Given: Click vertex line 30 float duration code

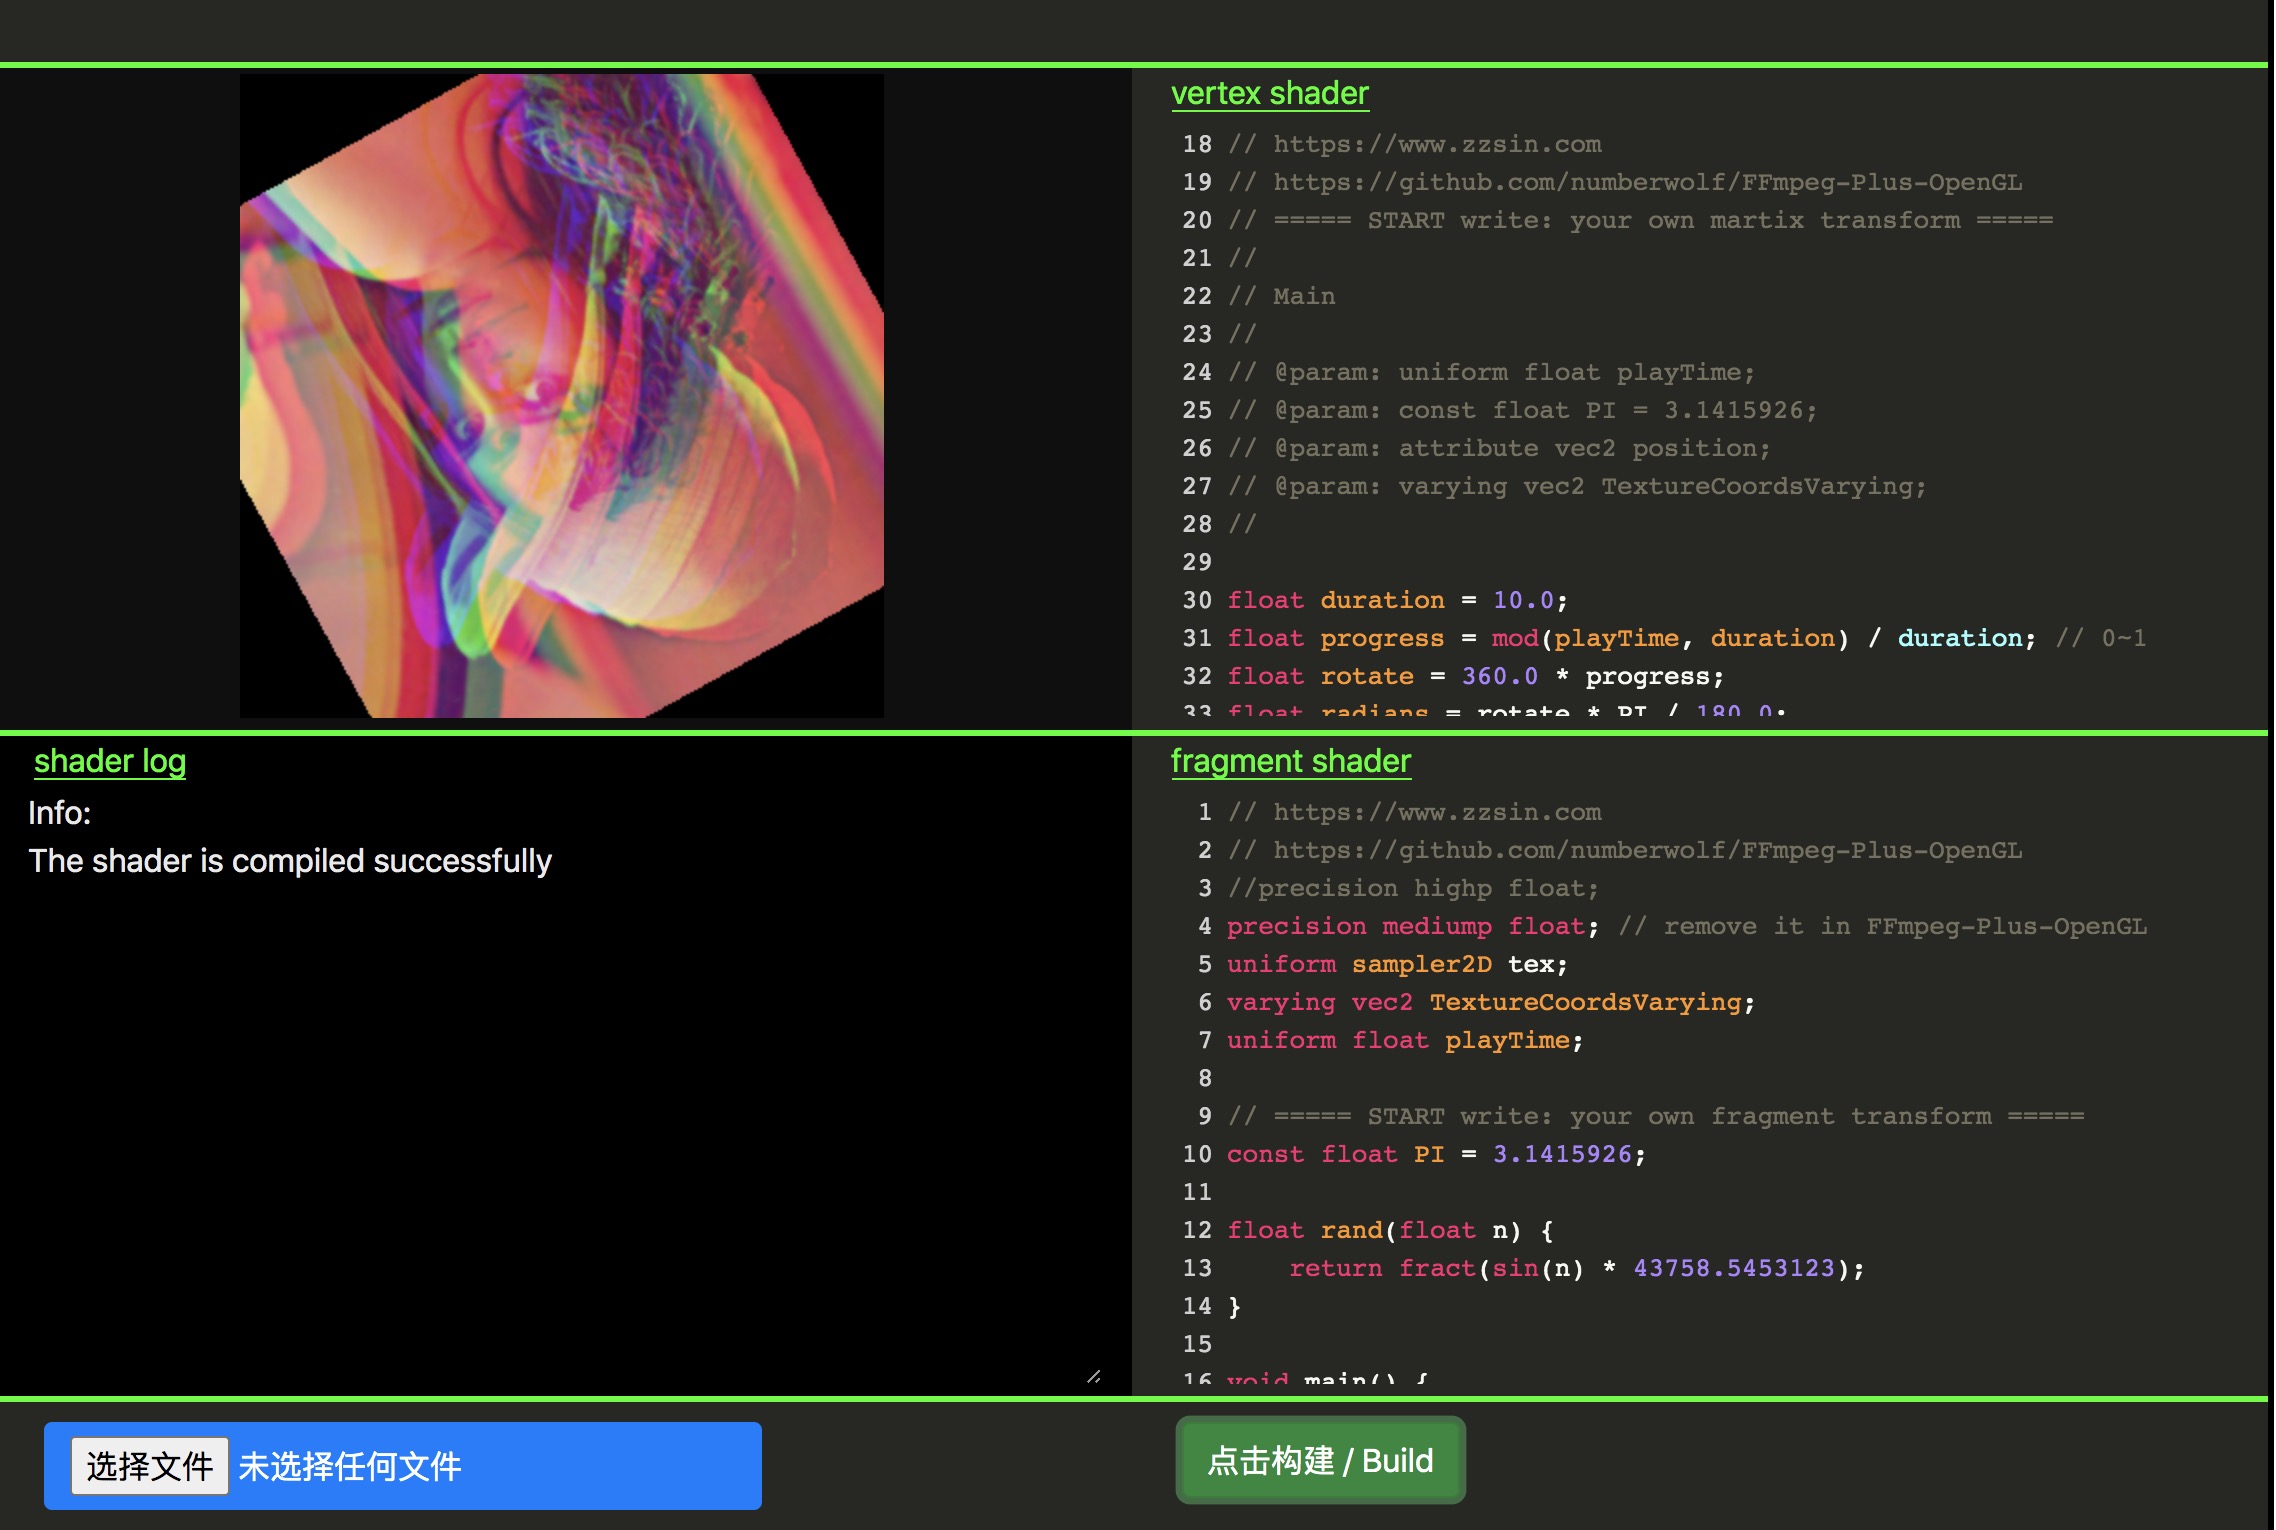Looking at the screenshot, I should pyautogui.click(x=1396, y=600).
